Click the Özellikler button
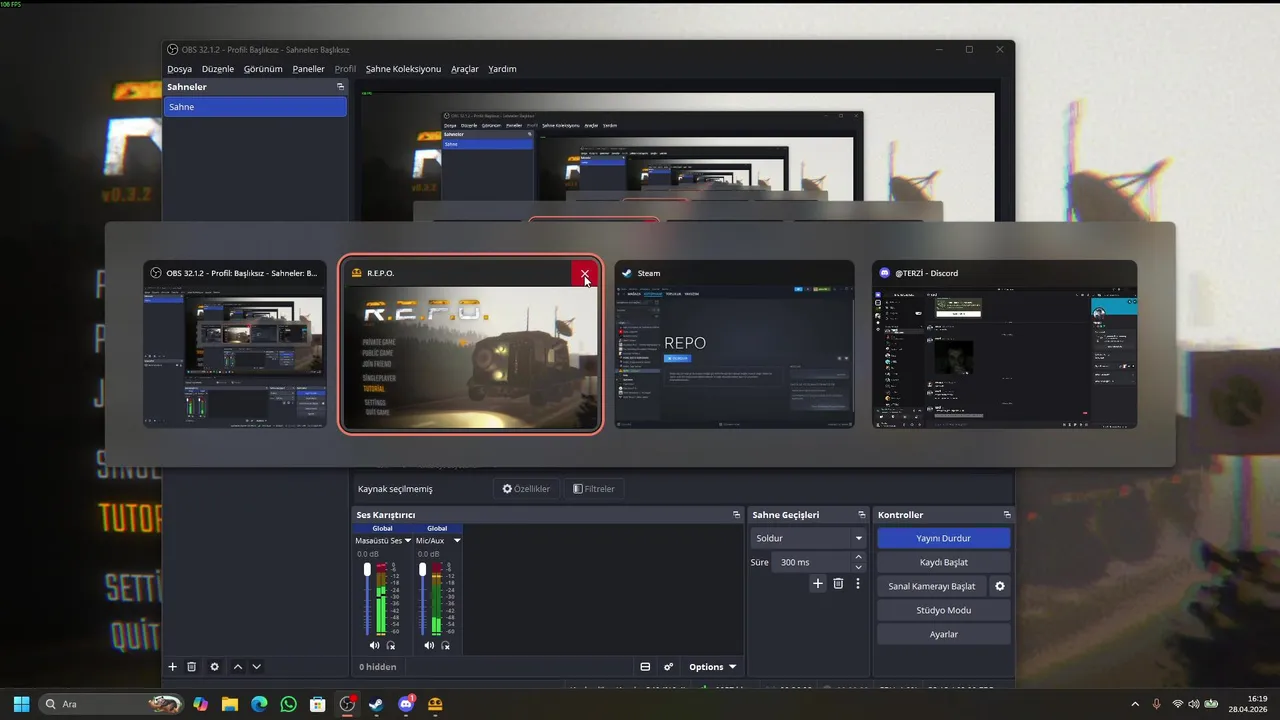This screenshot has width=1280, height=720. click(x=526, y=489)
